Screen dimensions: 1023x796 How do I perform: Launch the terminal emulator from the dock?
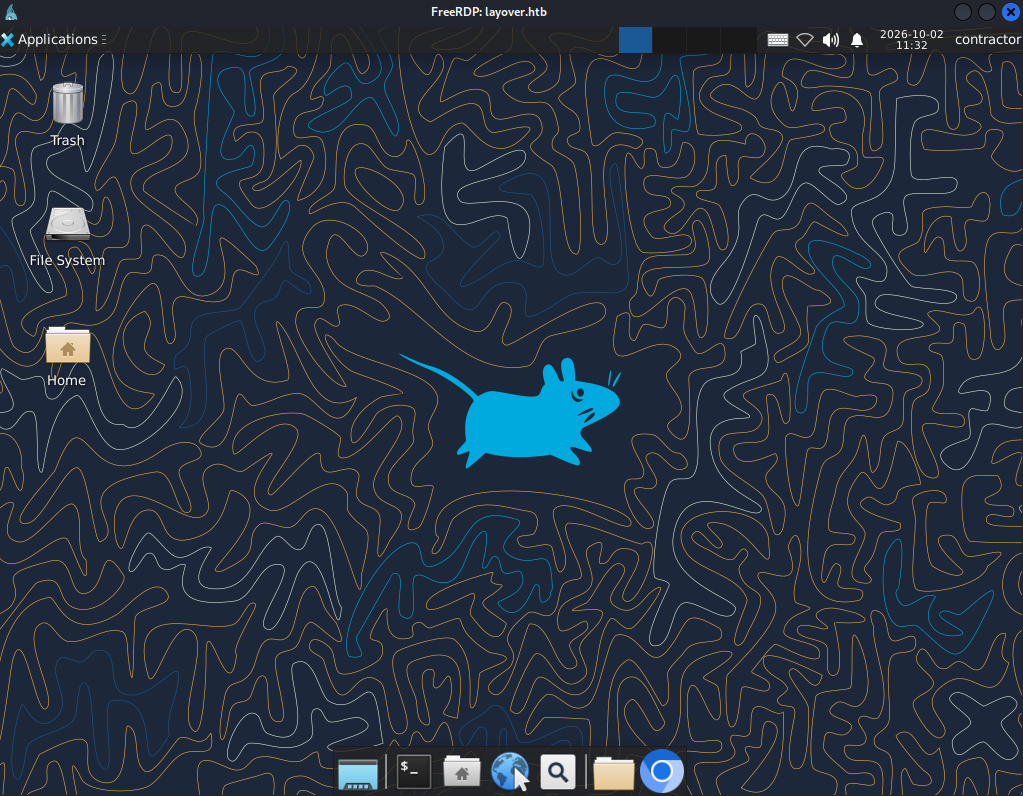point(414,772)
